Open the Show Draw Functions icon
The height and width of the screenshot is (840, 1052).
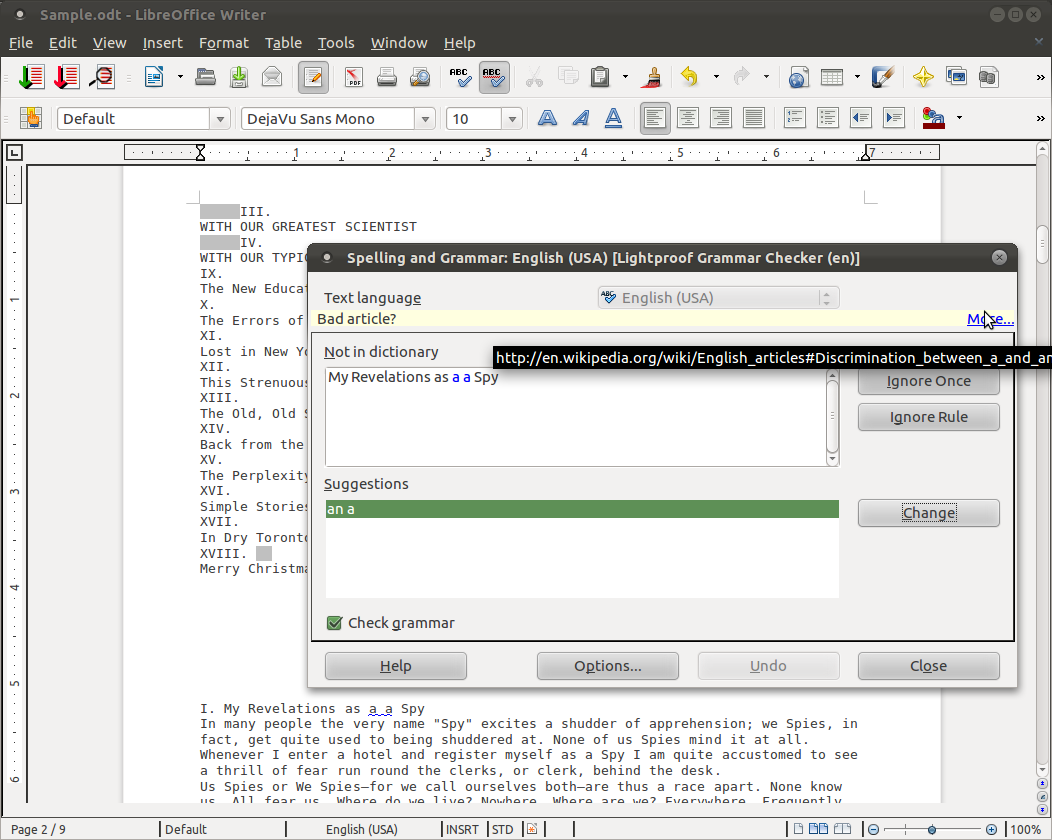883,77
